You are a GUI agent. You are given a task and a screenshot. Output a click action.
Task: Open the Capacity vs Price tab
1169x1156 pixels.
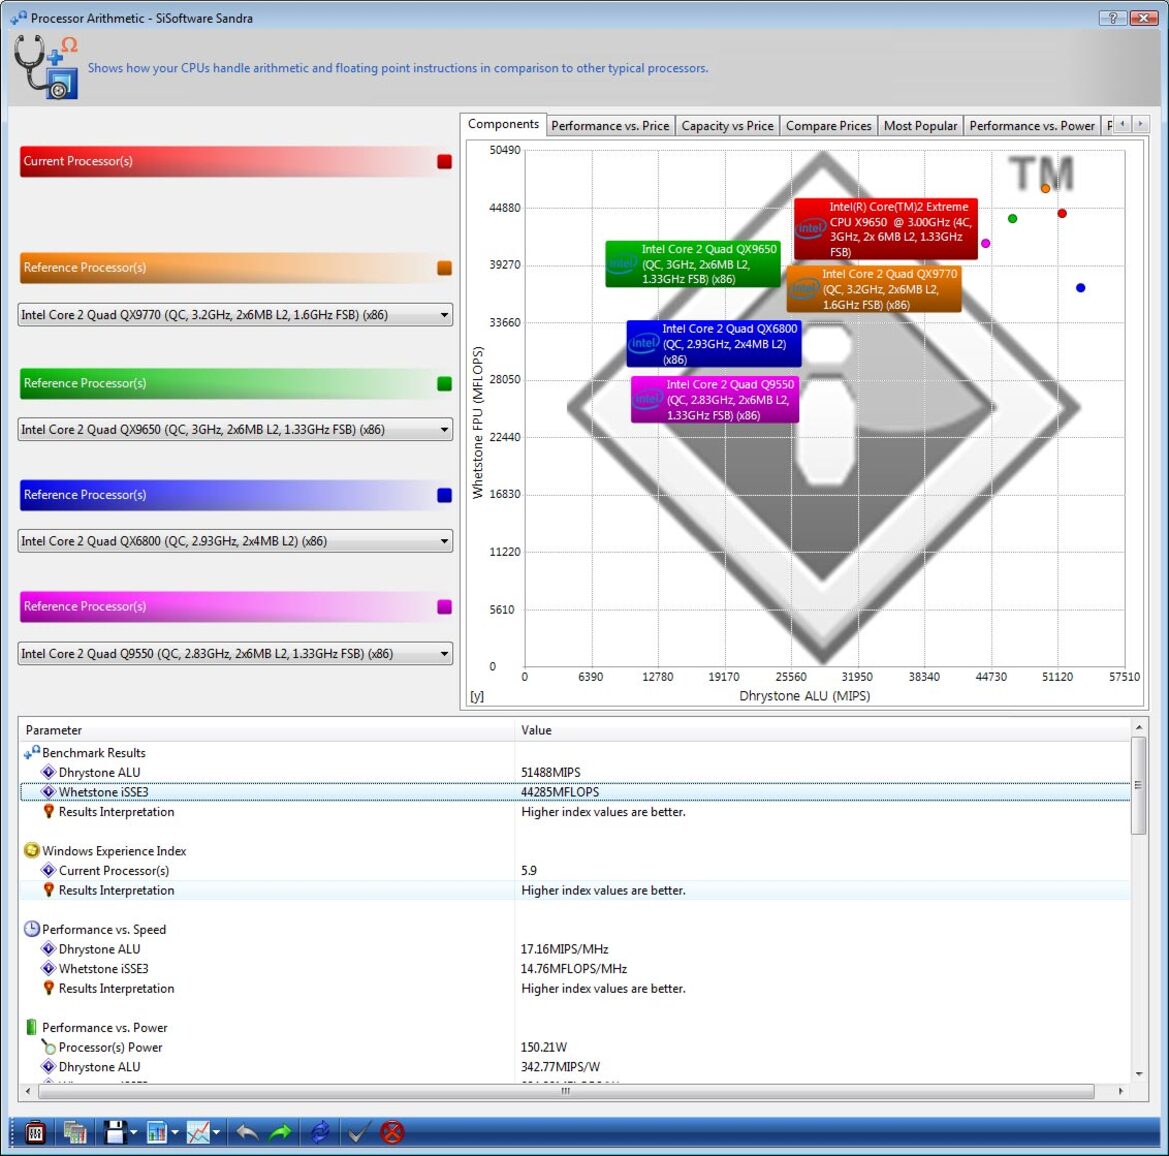click(x=728, y=126)
